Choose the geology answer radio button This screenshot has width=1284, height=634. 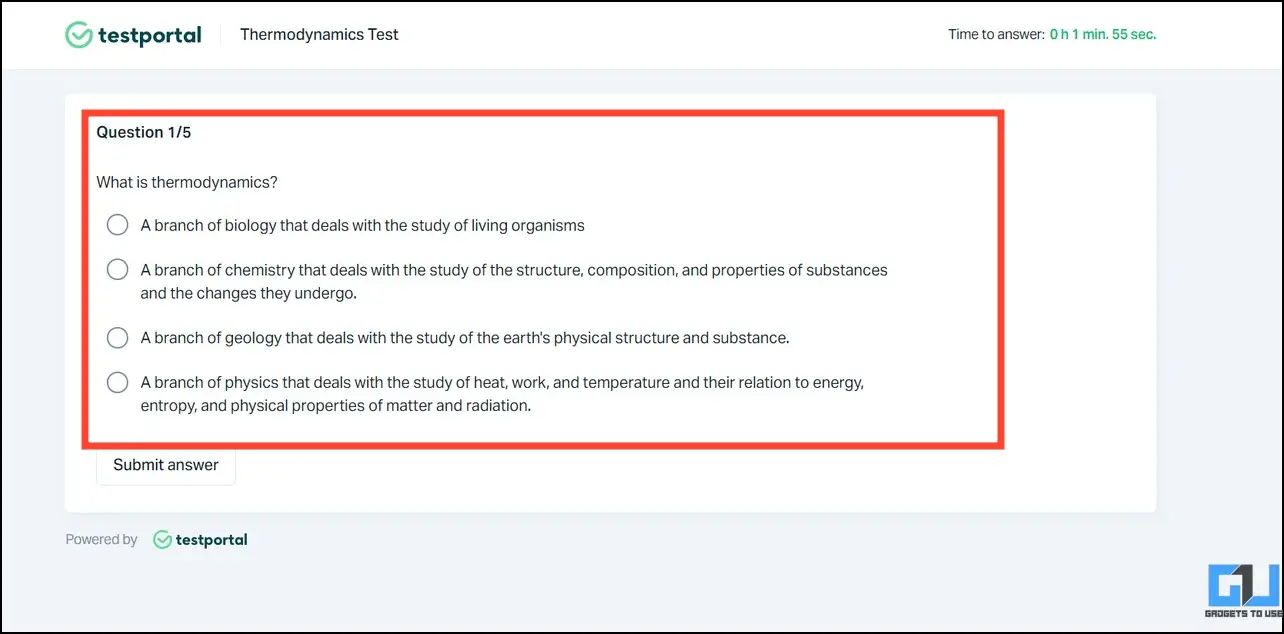(118, 338)
